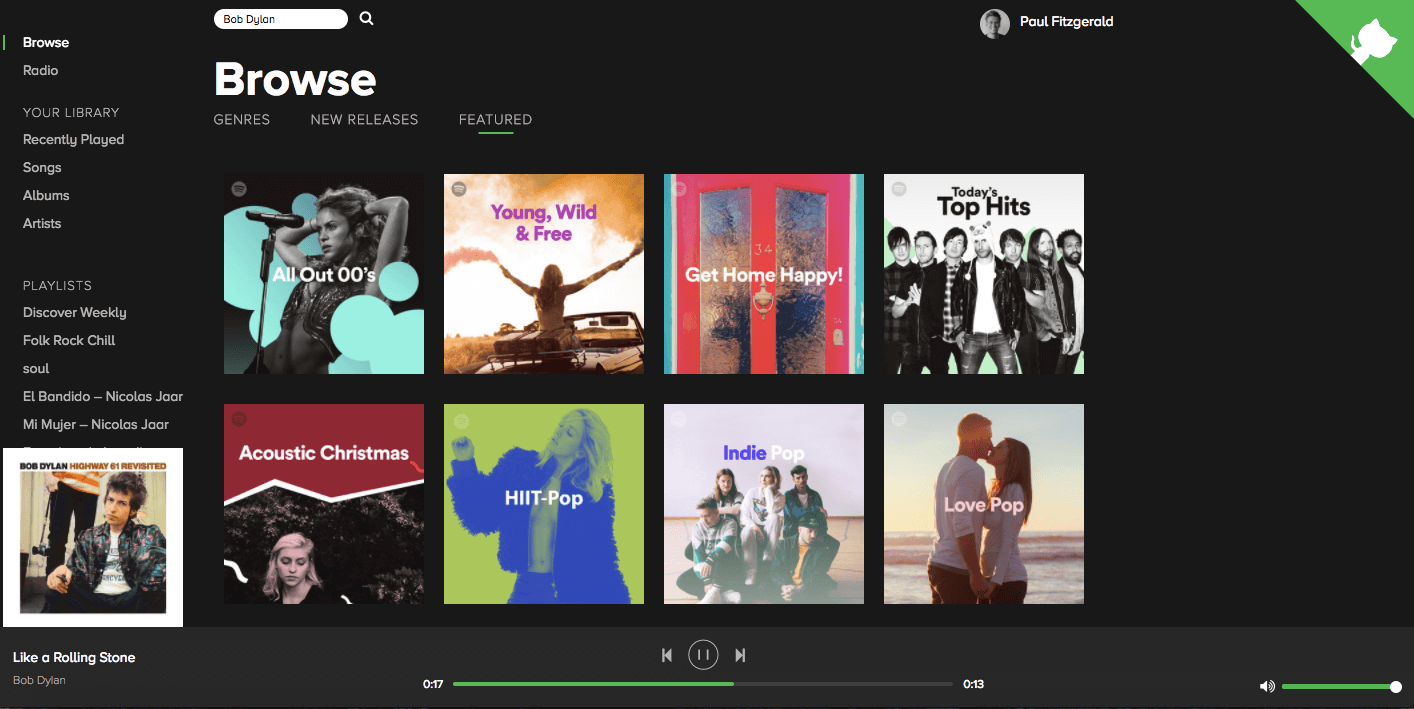Skip to the previous track
The width and height of the screenshot is (1414, 709).
pyautogui.click(x=667, y=655)
